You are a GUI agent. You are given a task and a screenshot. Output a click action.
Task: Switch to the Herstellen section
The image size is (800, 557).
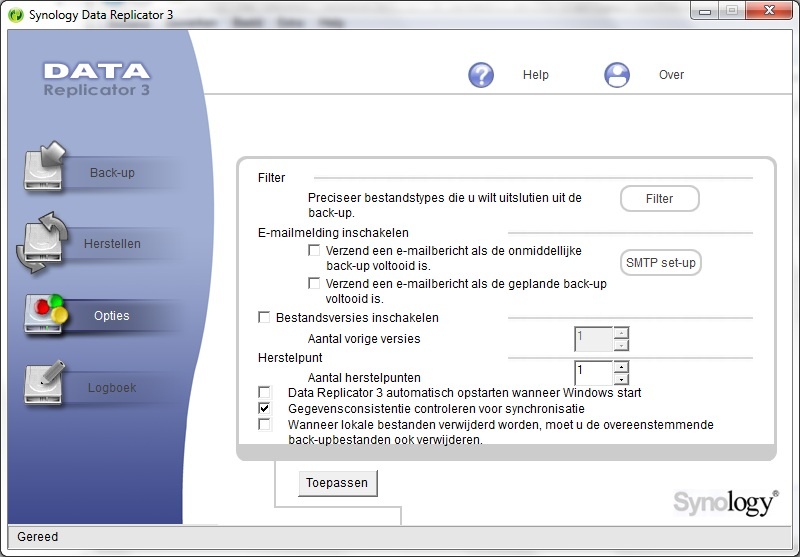112,244
